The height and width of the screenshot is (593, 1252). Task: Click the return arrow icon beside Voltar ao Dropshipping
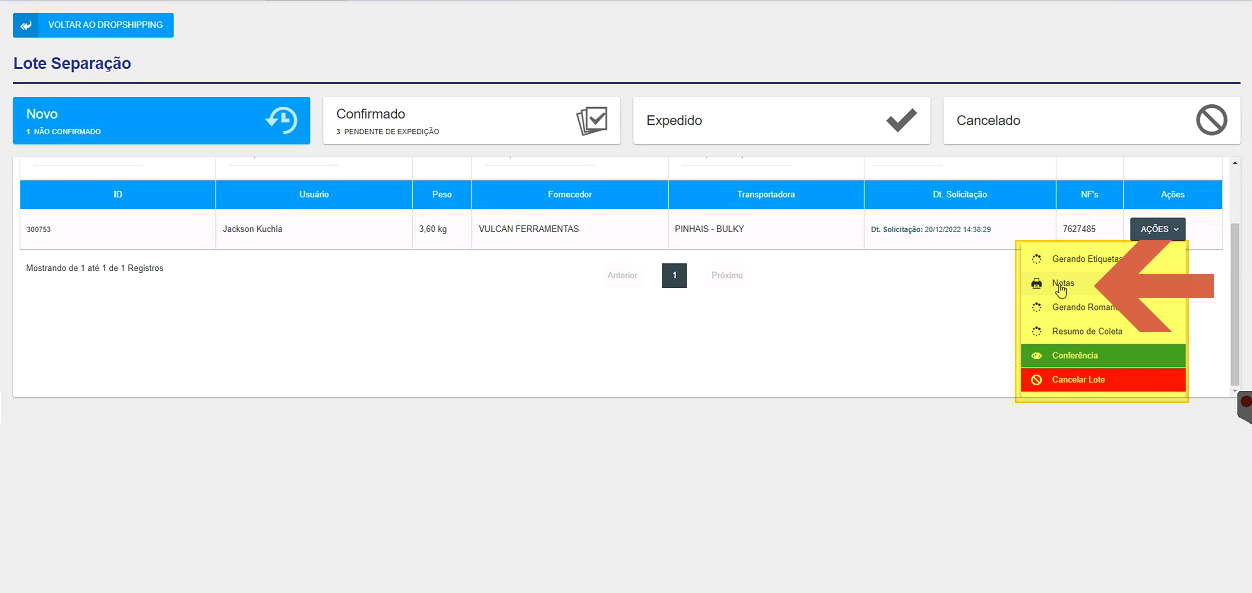coord(26,25)
